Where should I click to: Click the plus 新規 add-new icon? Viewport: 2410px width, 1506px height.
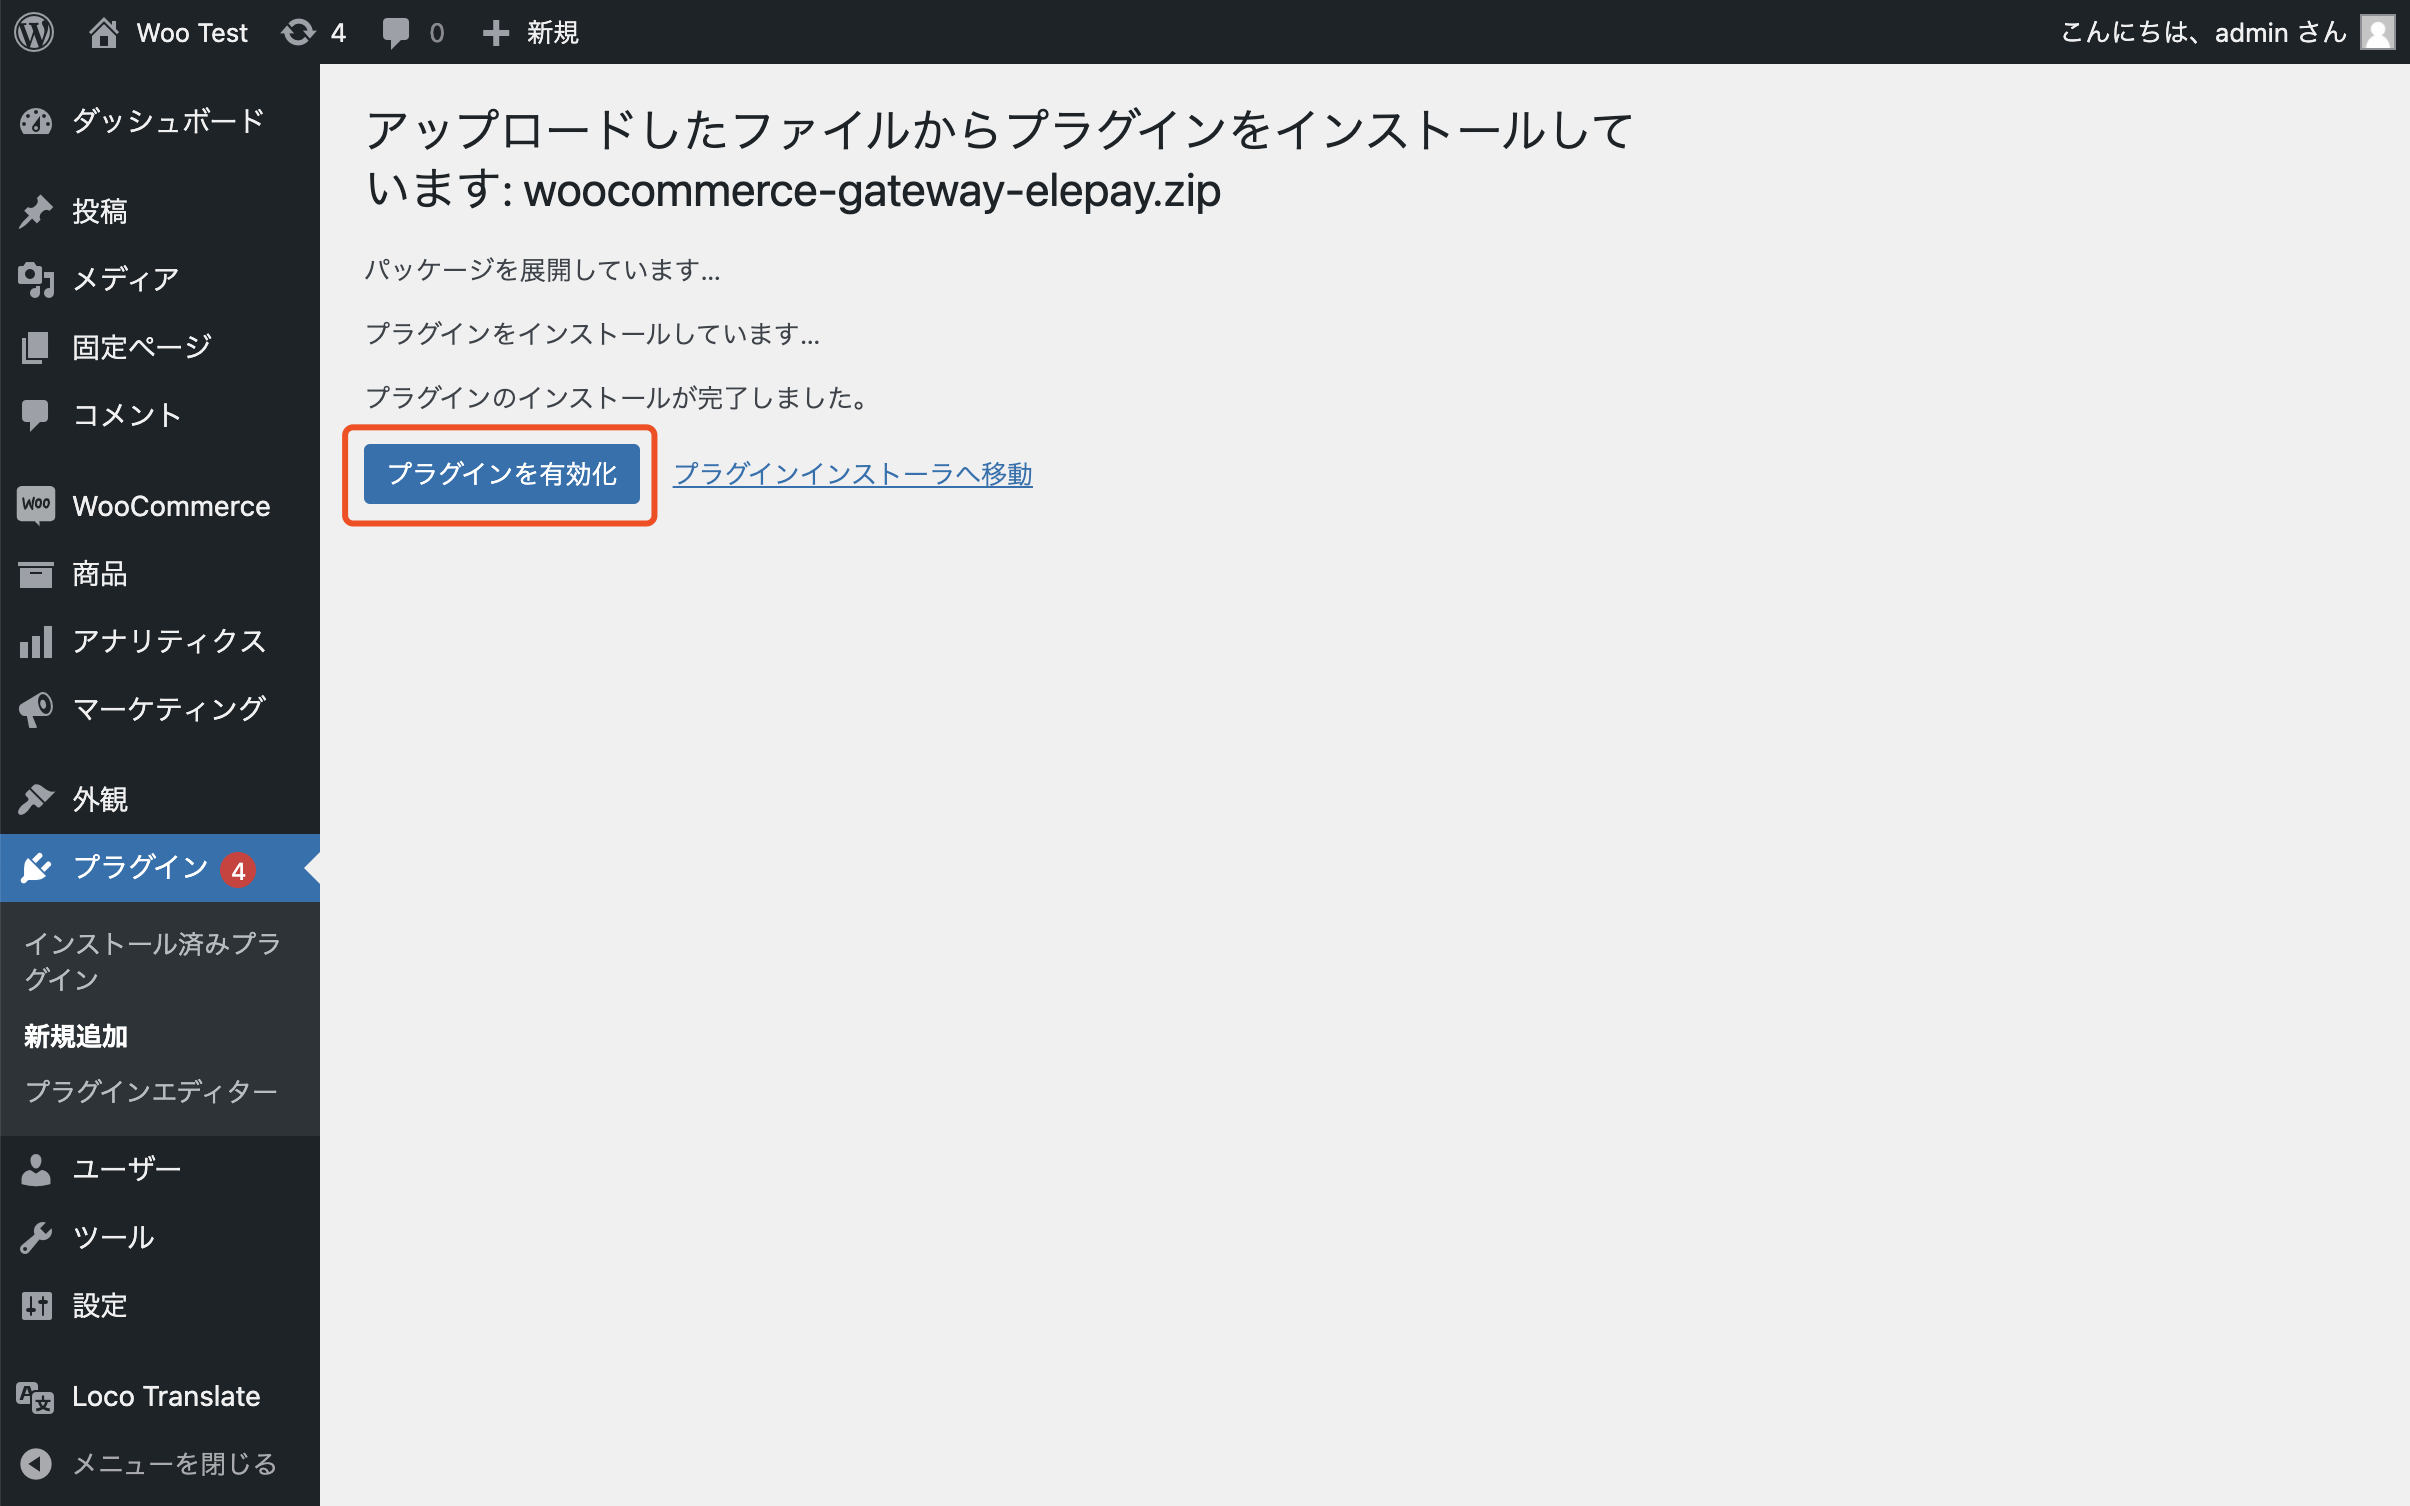pos(495,32)
